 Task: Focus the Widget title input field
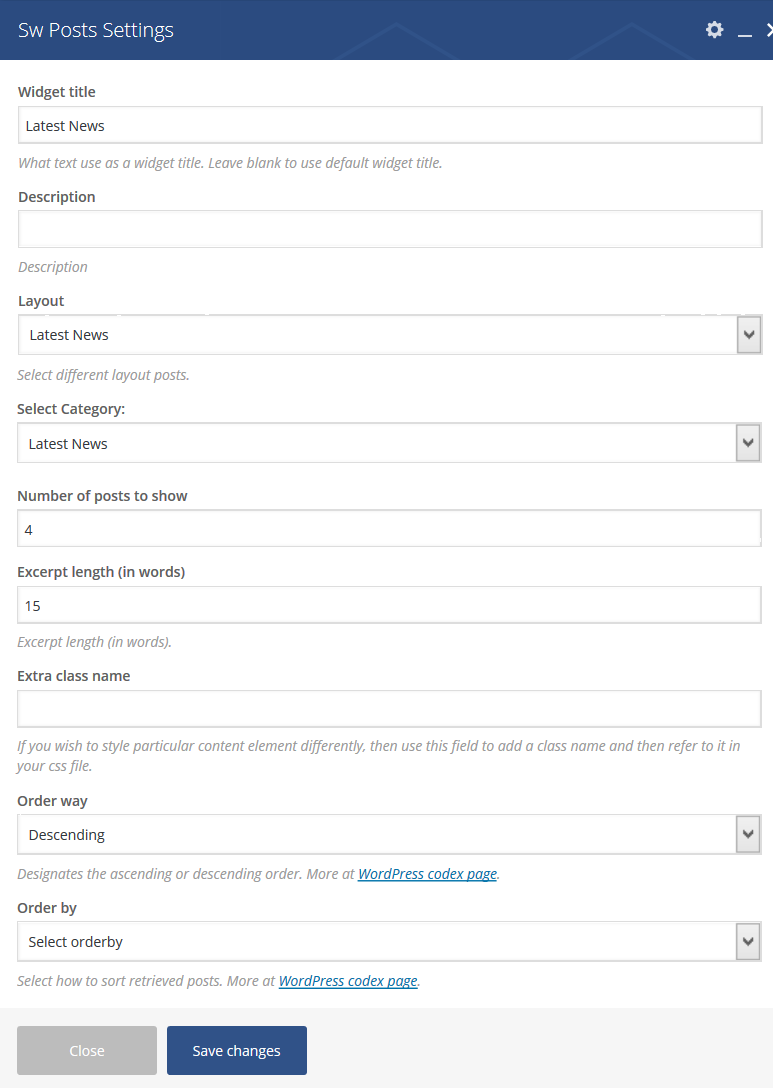point(389,126)
